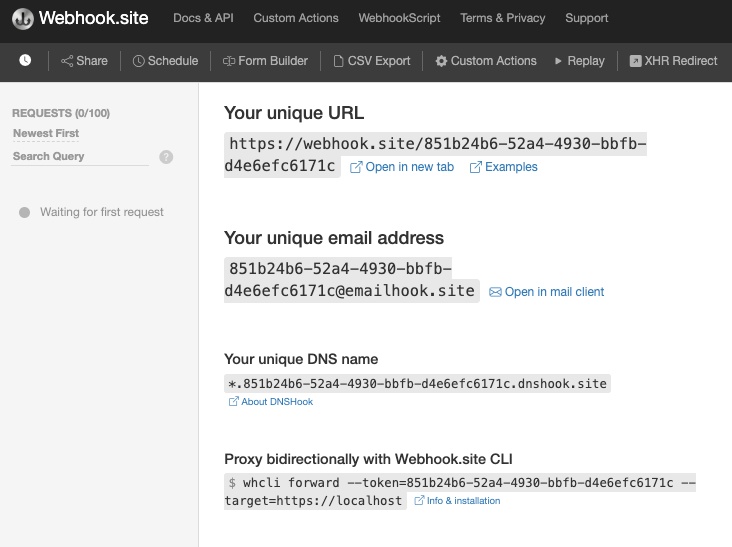Toggle XHR Redirect in the toolbar

[673, 61]
